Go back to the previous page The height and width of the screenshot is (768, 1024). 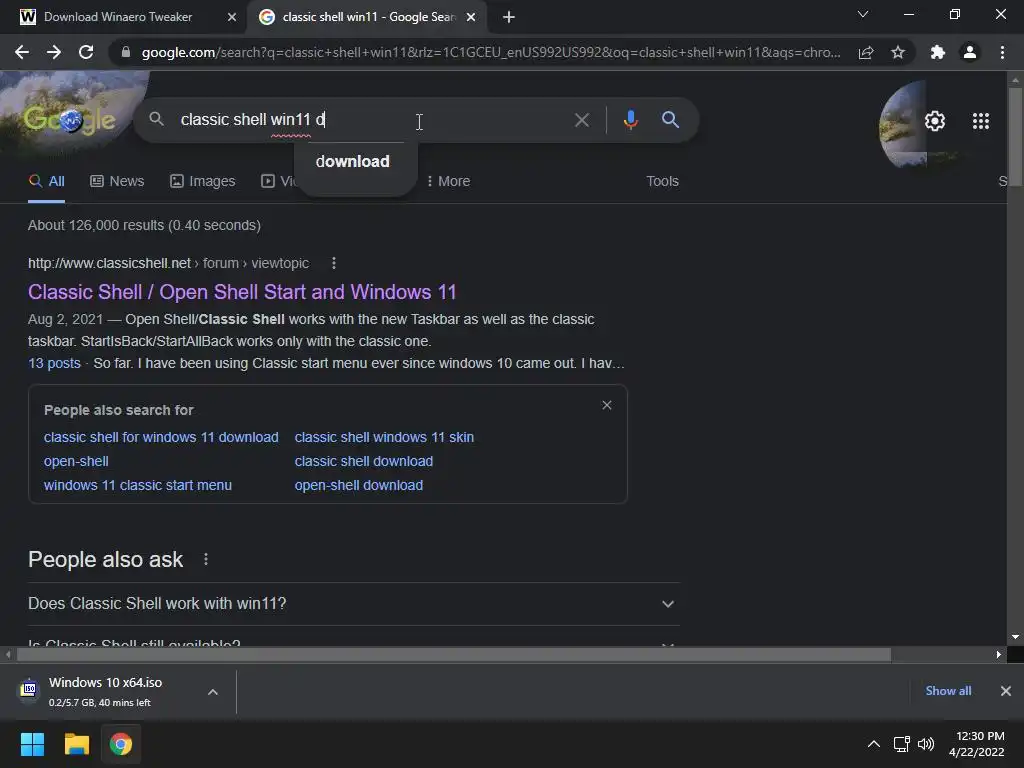(22, 52)
